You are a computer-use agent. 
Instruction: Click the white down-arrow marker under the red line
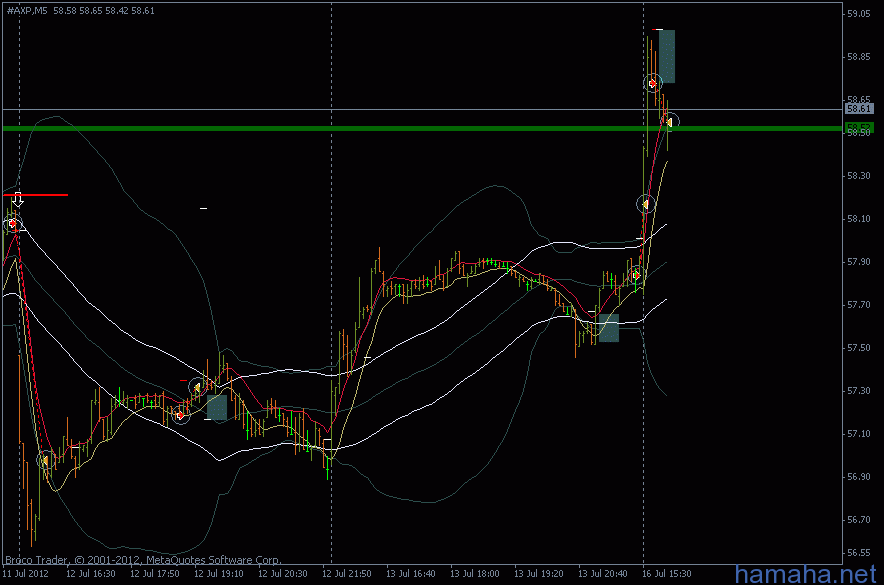coord(17,200)
